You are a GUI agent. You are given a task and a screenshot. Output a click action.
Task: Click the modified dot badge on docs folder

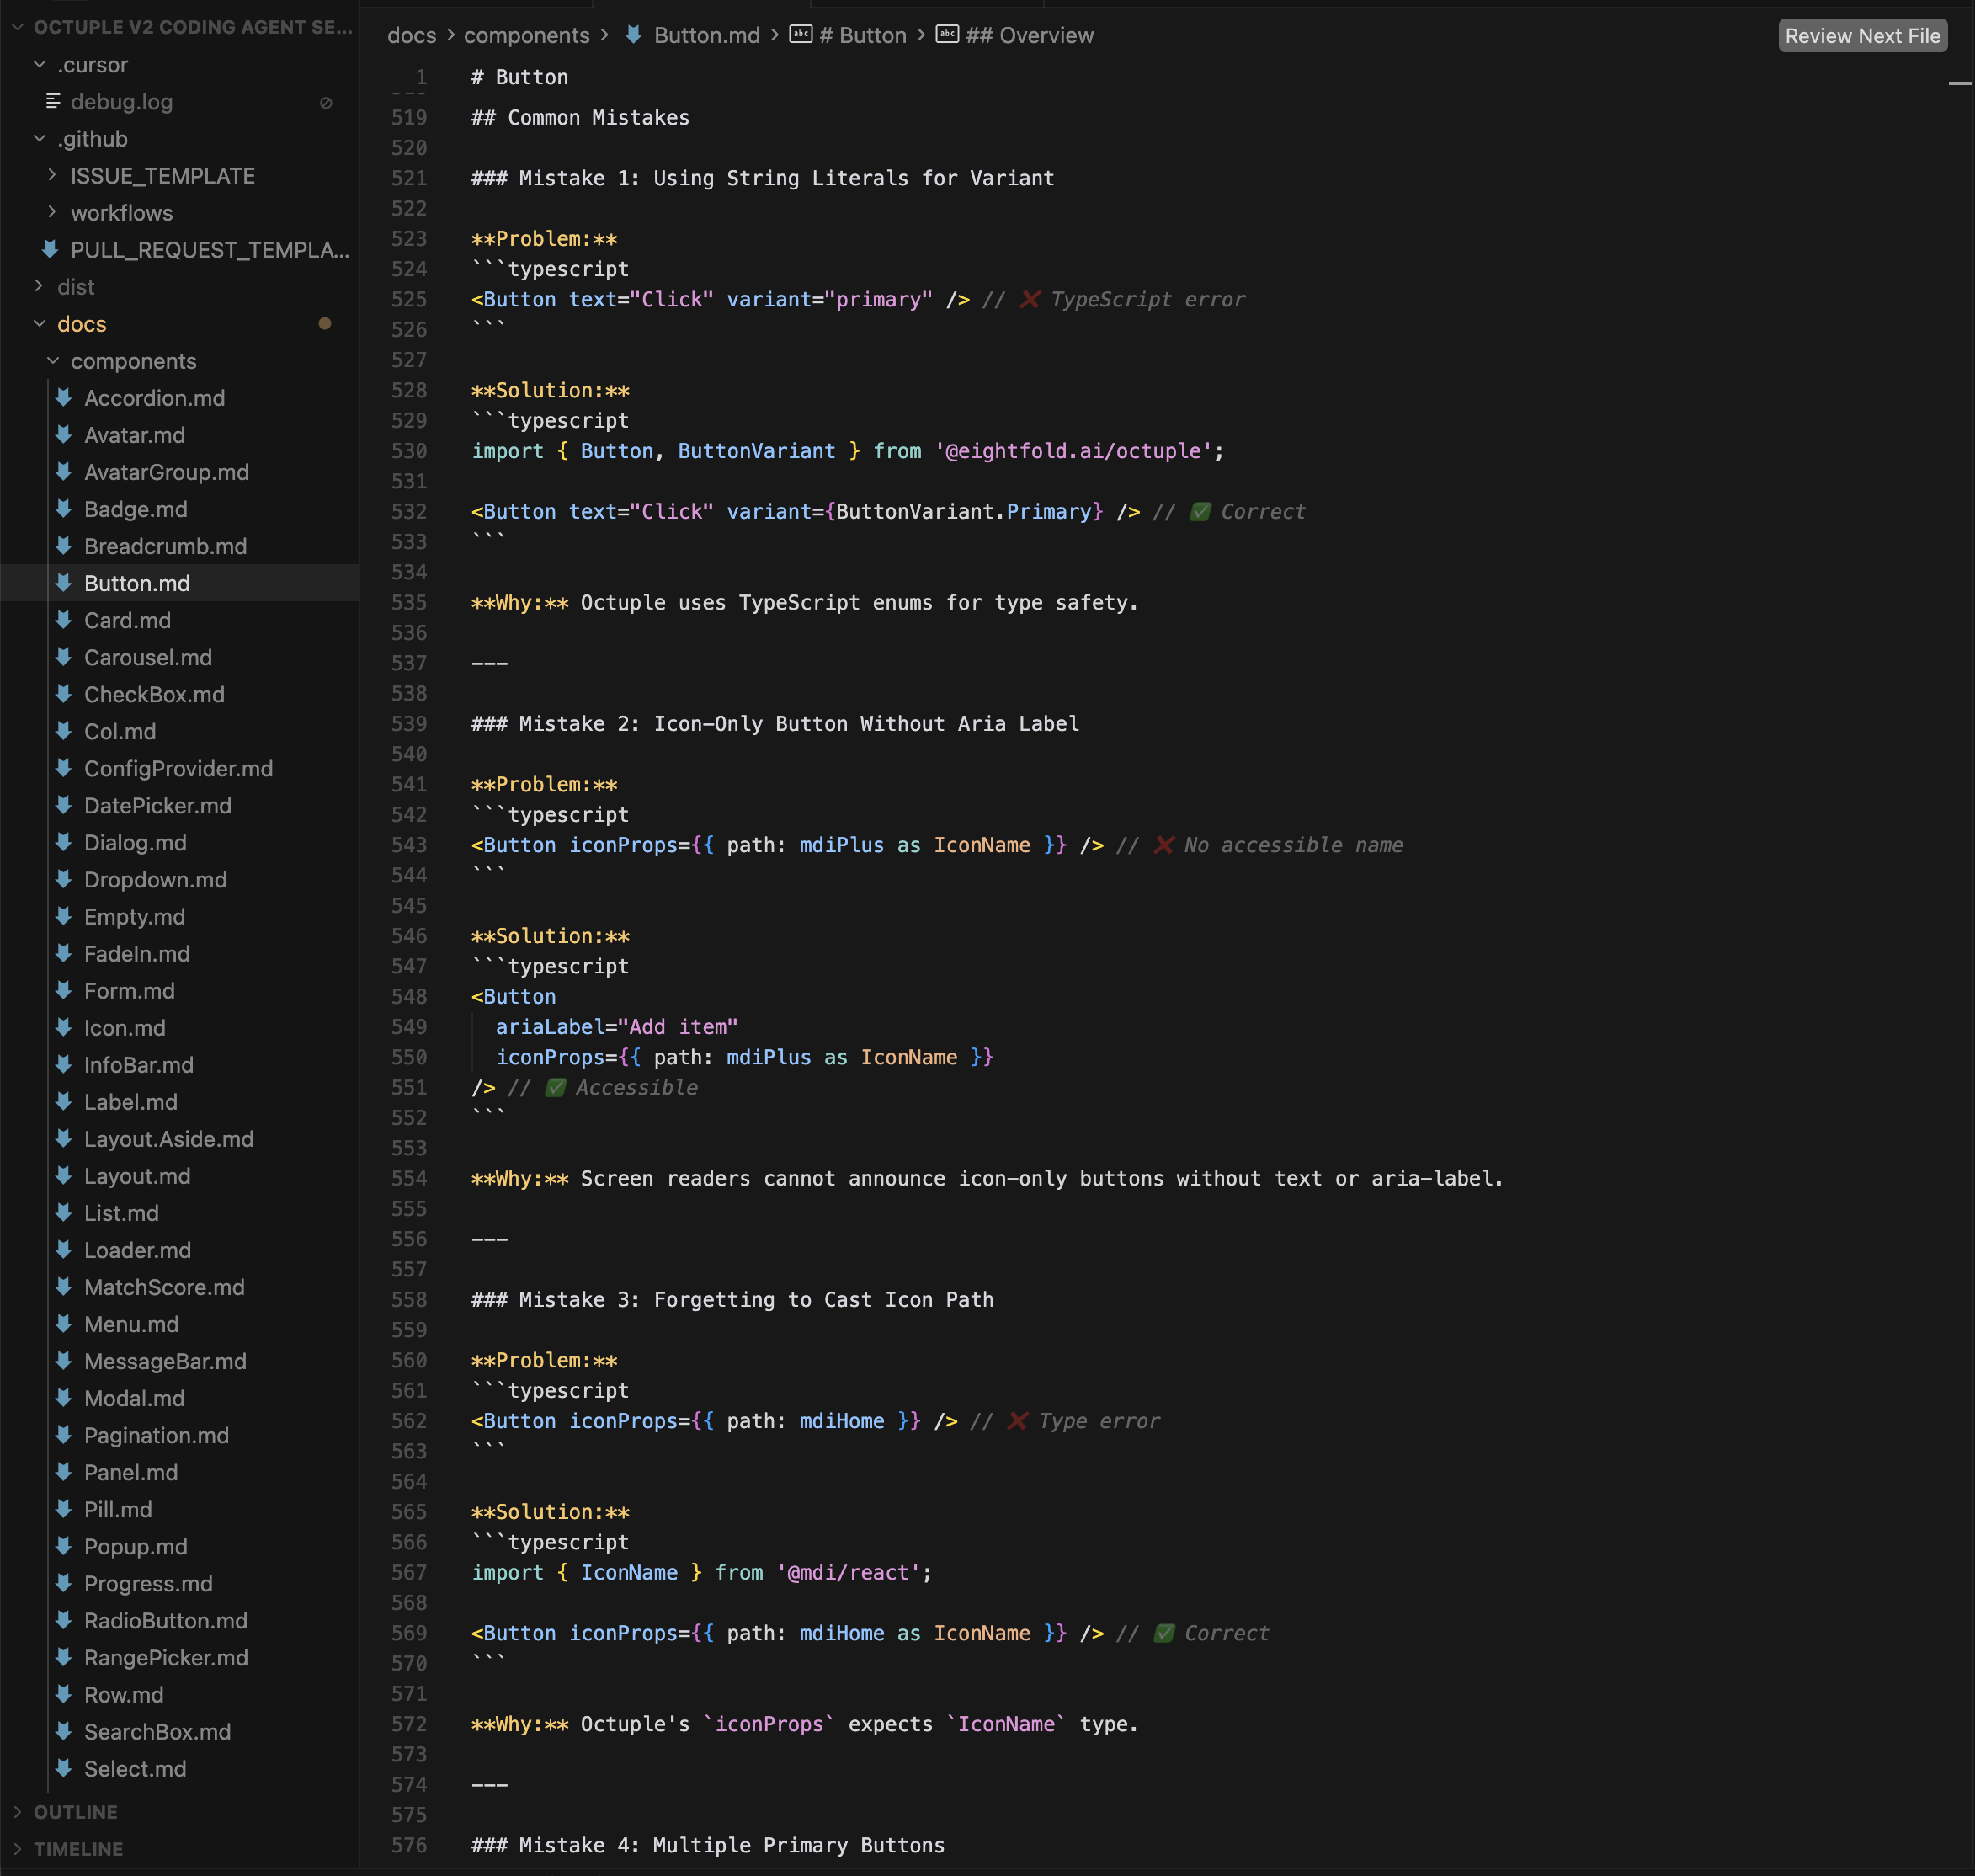324,323
